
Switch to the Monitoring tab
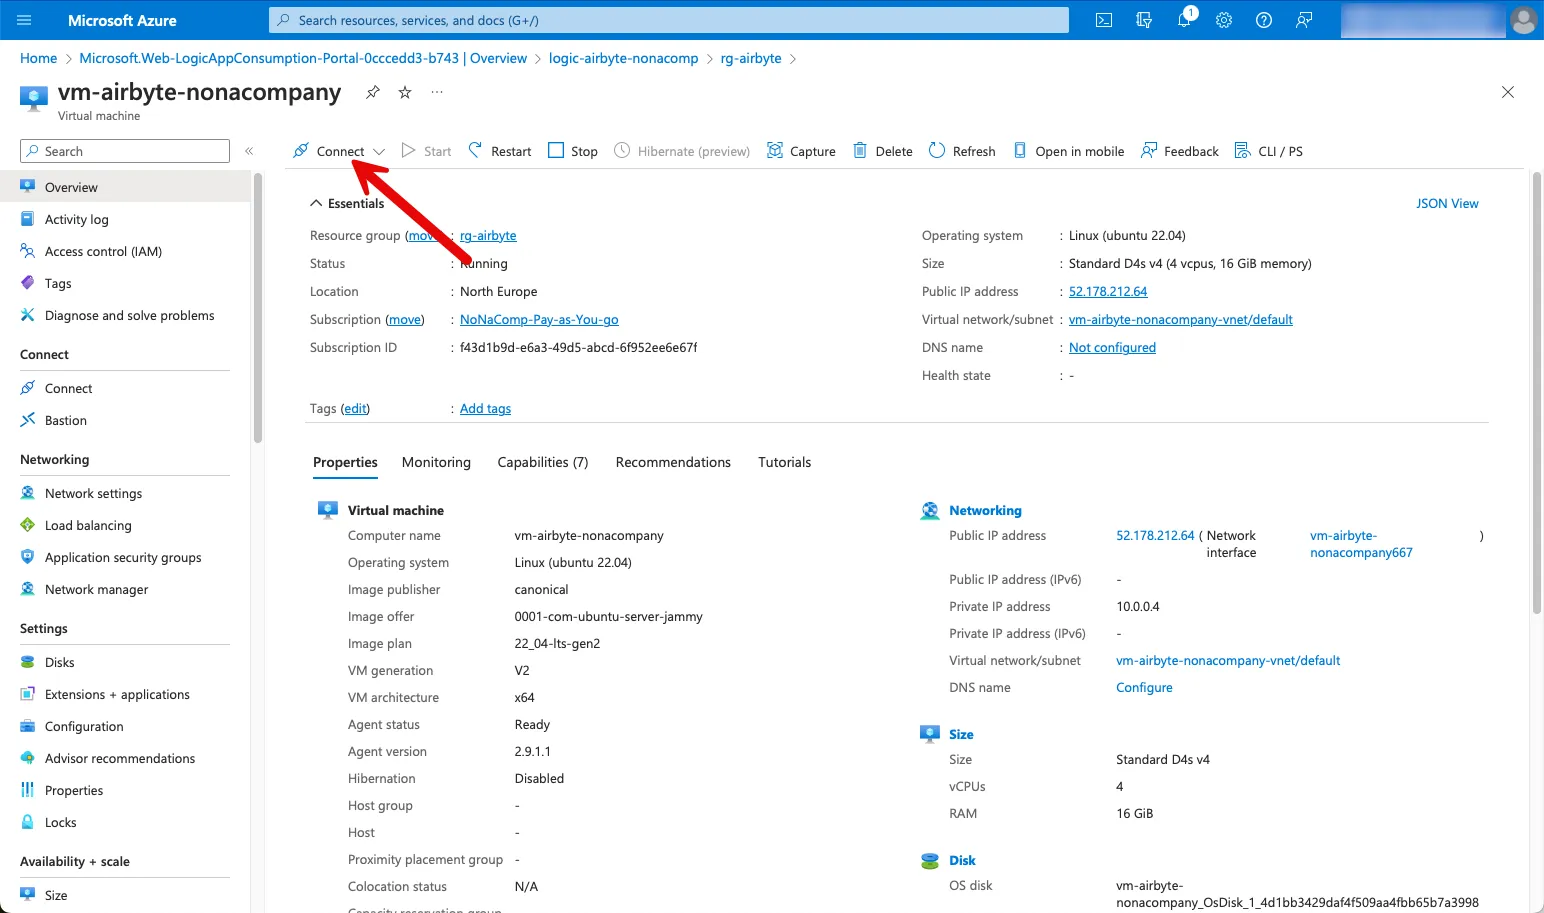click(436, 462)
